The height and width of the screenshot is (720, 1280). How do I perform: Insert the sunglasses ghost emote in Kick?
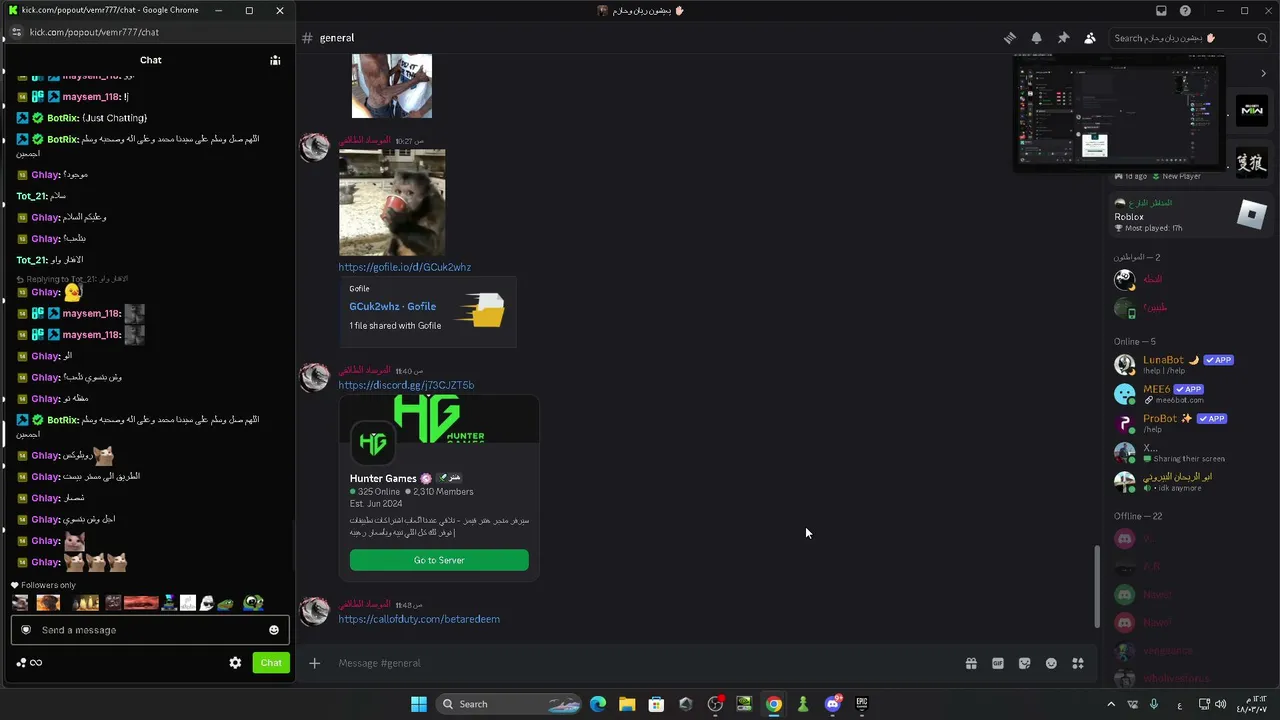(207, 603)
